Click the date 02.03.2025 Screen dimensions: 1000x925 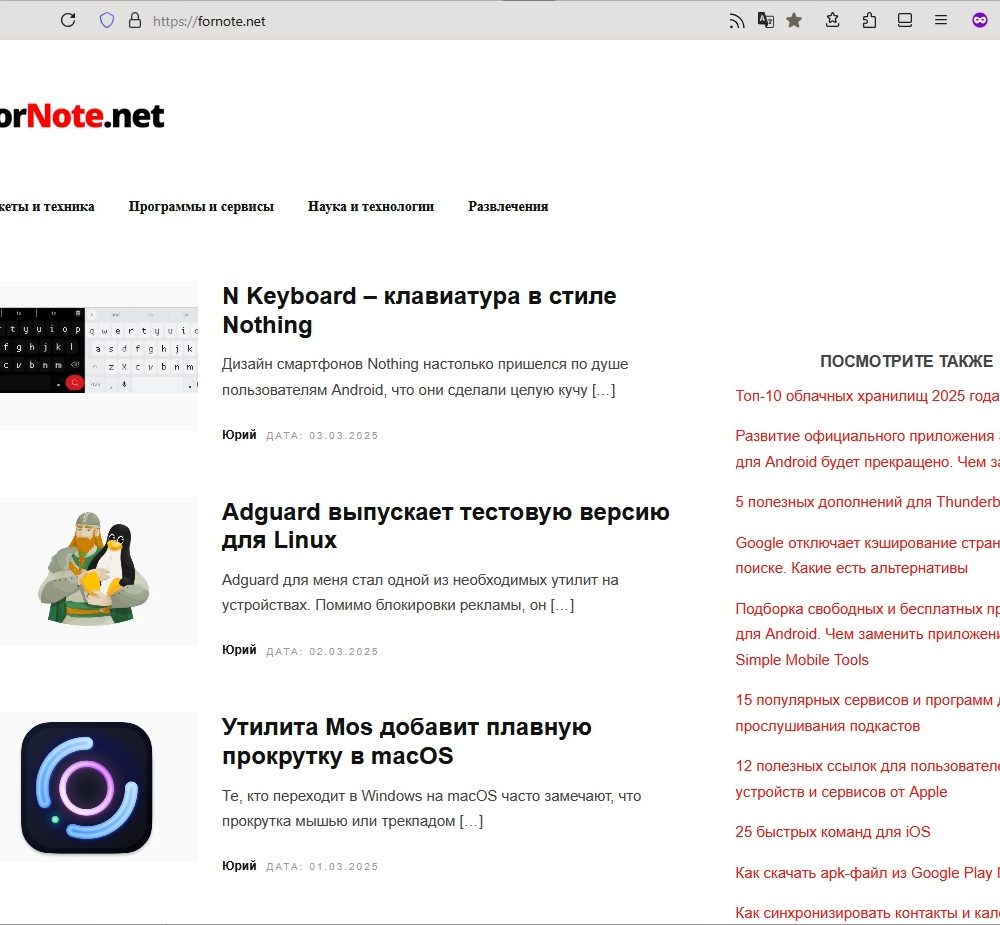click(x=344, y=651)
